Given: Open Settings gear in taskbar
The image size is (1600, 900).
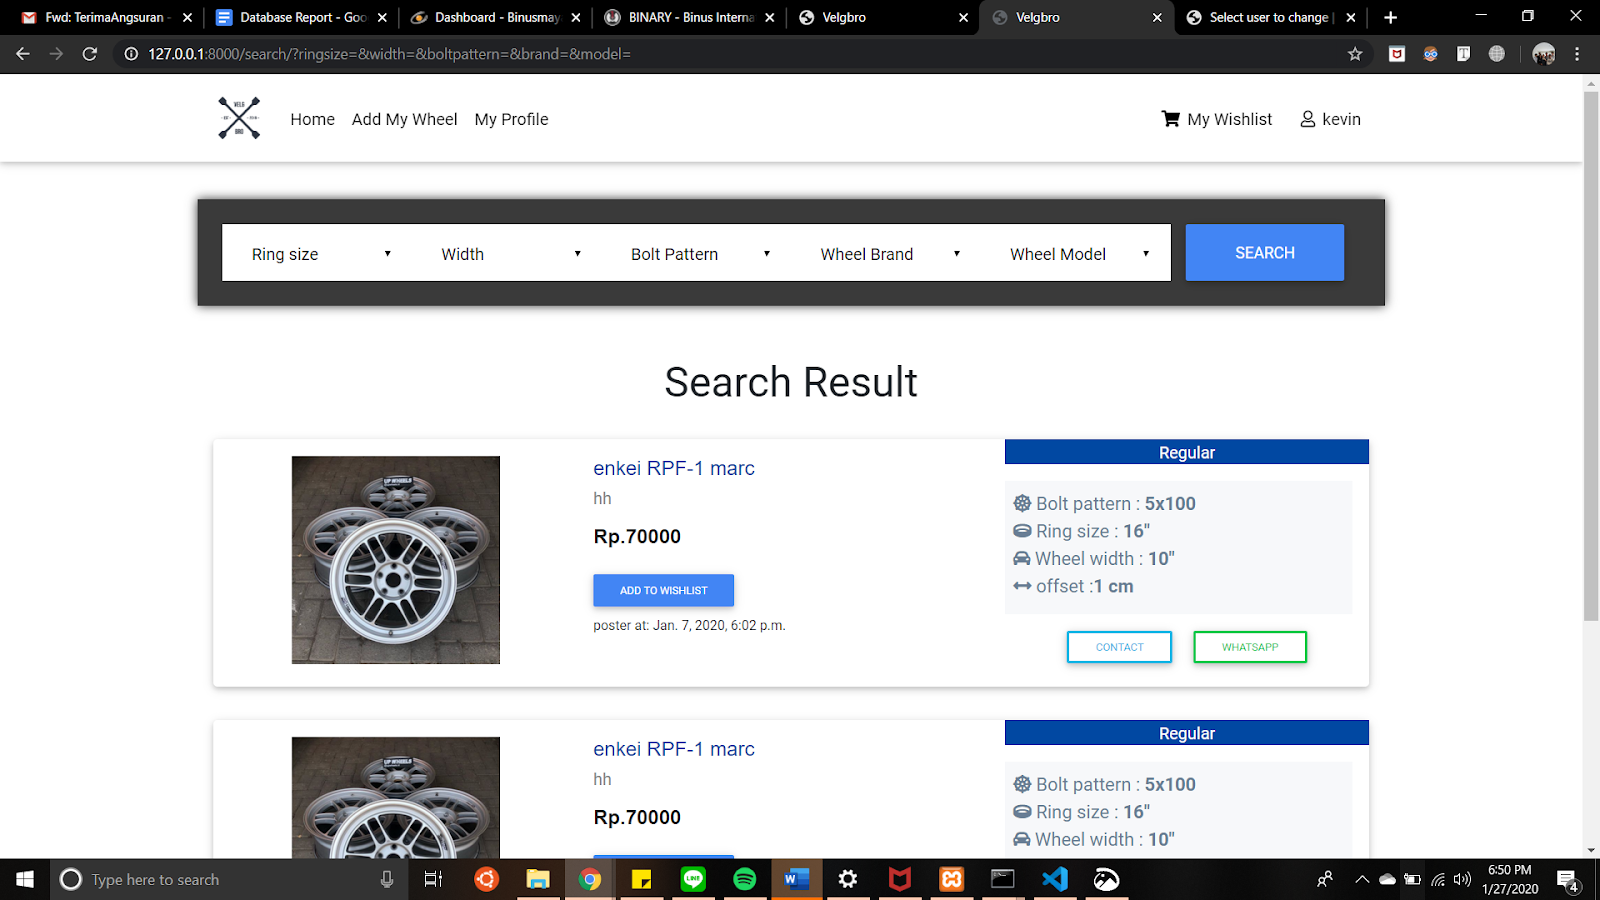Looking at the screenshot, I should coord(848,879).
